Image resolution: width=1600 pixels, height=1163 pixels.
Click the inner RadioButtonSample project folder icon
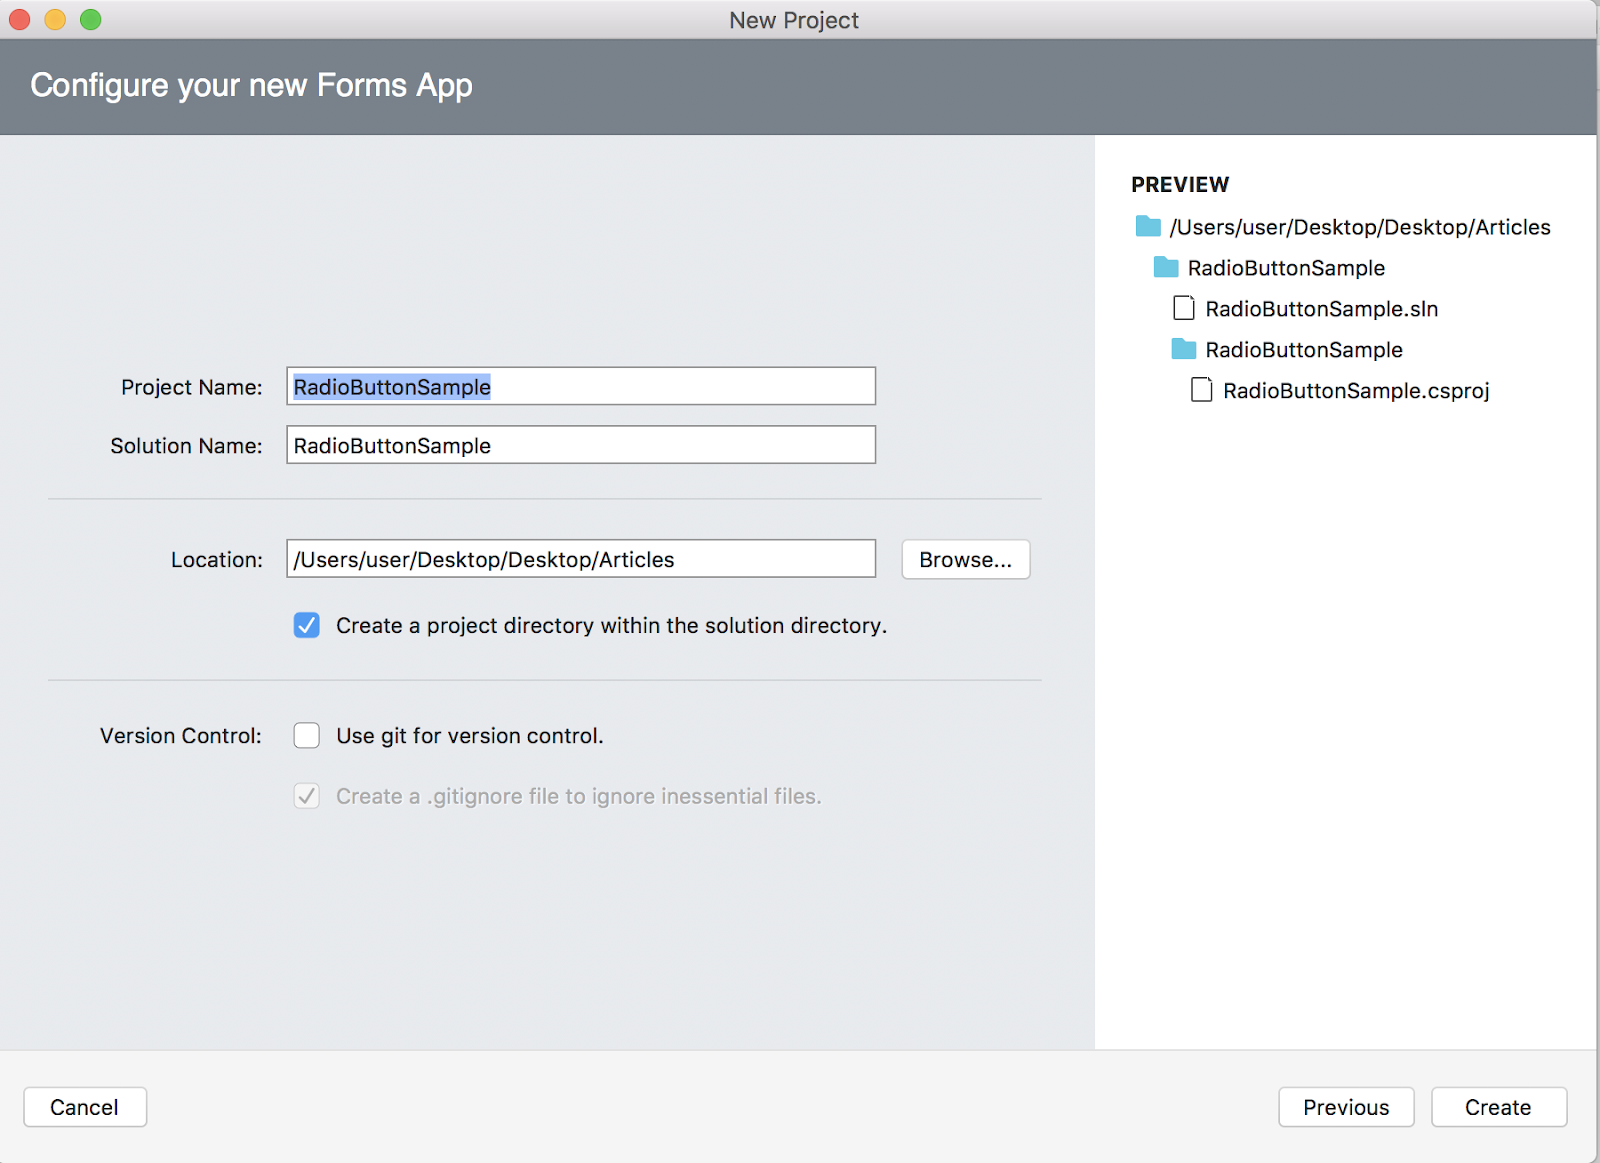pos(1183,349)
